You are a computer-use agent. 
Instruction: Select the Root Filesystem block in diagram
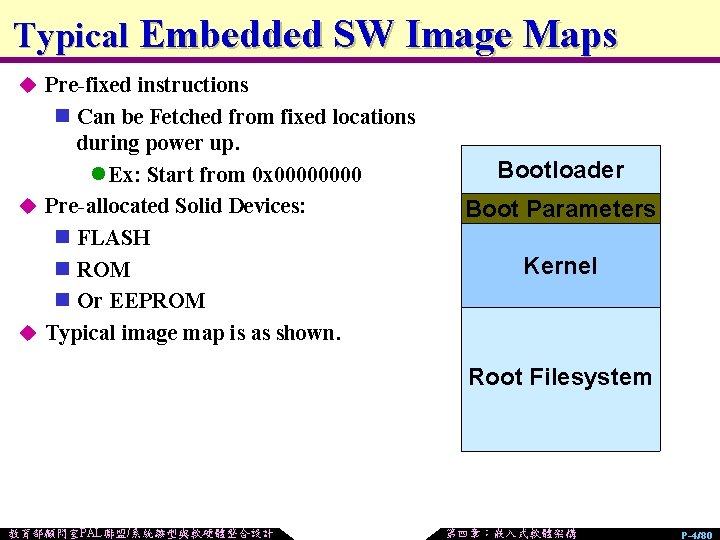(561, 379)
